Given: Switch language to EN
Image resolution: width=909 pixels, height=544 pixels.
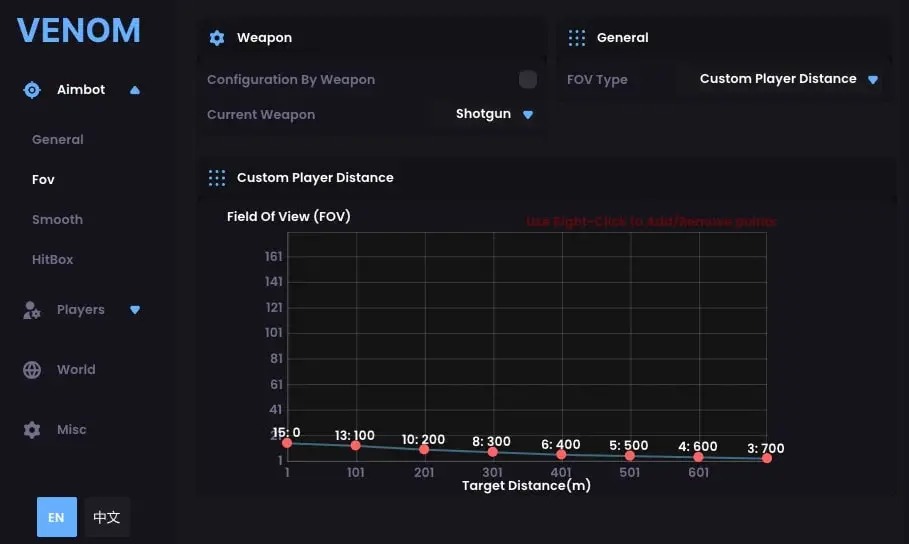Looking at the screenshot, I should pyautogui.click(x=57, y=517).
